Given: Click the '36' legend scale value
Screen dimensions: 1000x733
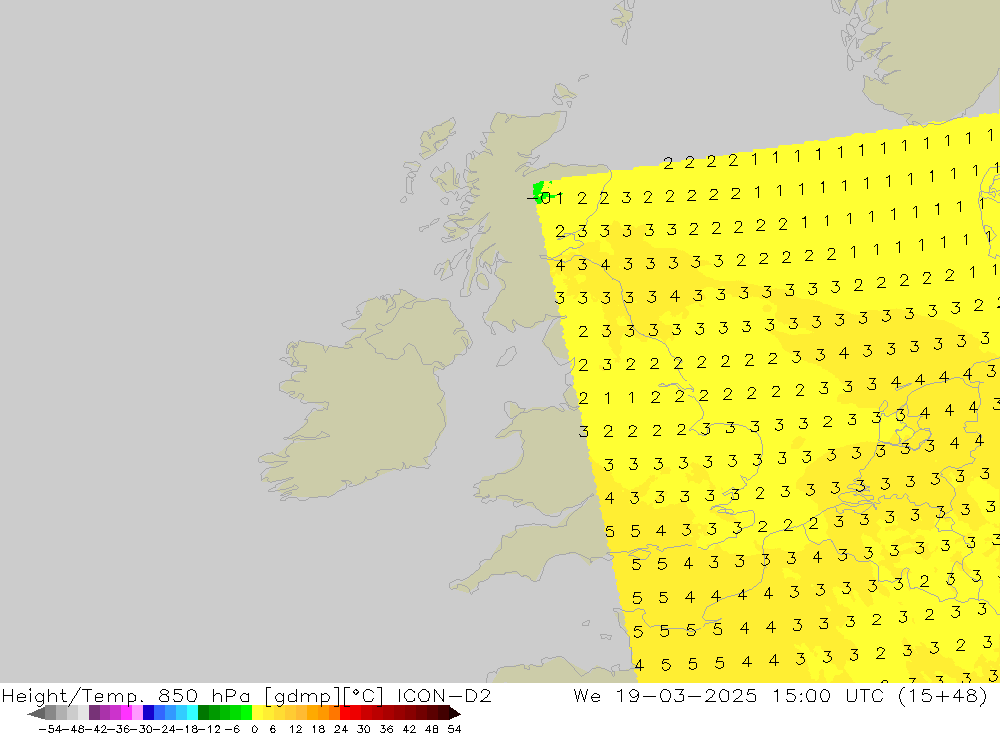Looking at the screenshot, I should pos(386,729).
